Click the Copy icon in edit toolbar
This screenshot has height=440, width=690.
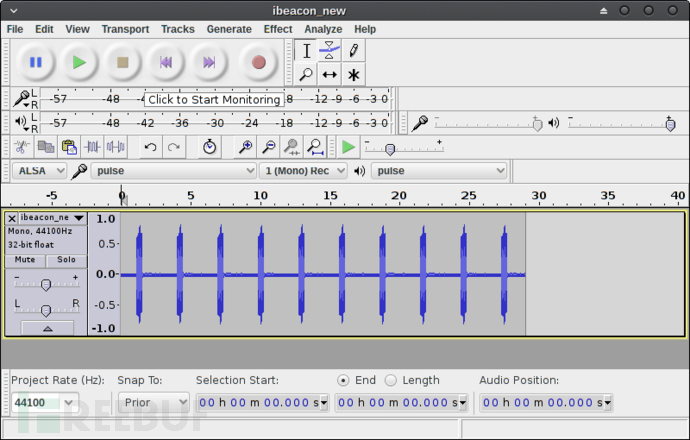46,147
